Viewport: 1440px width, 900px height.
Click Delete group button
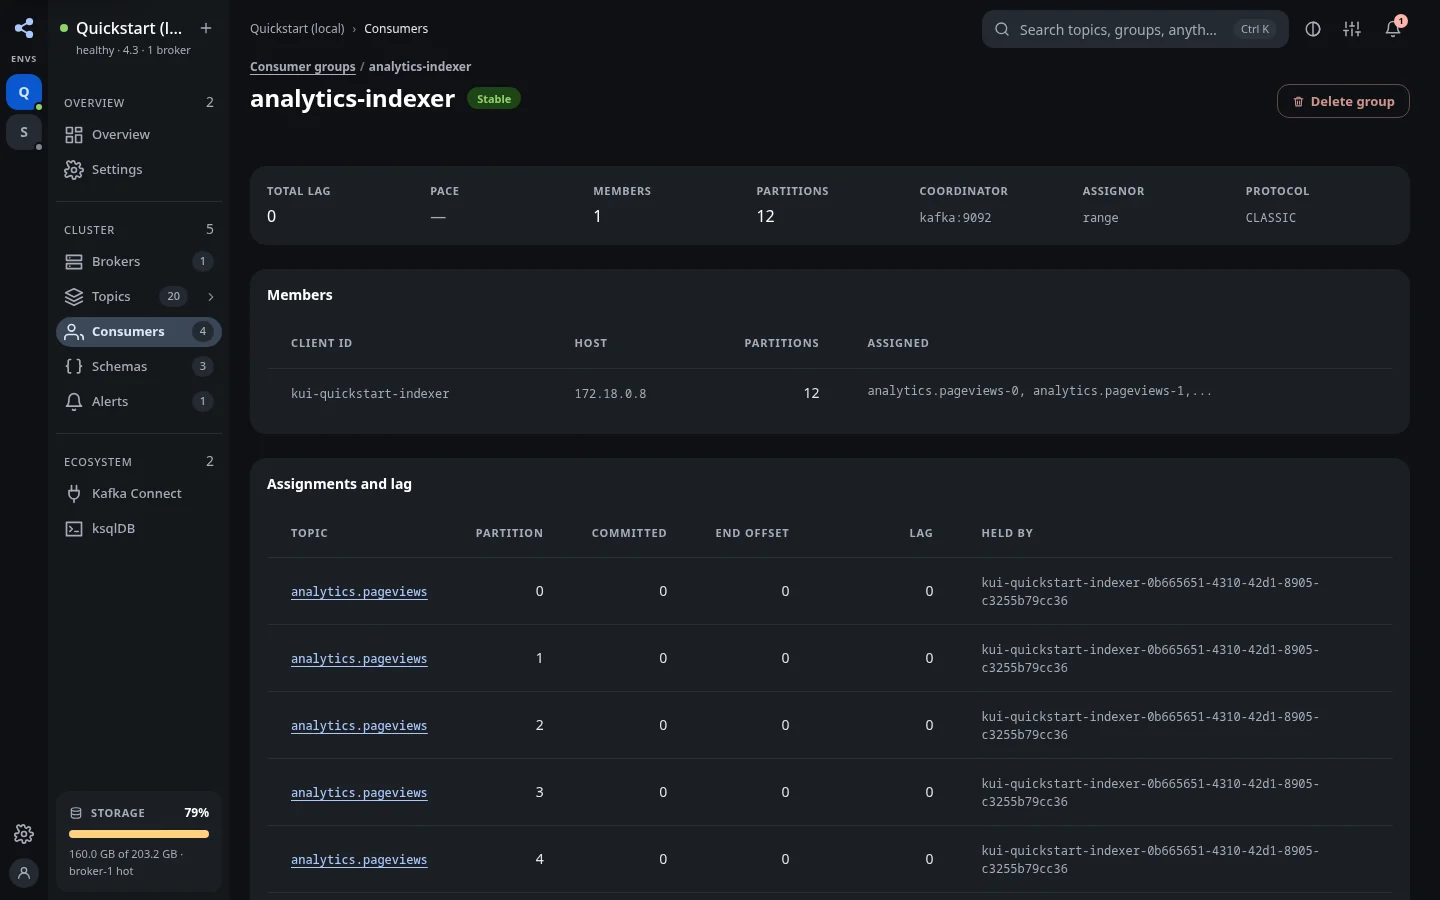pos(1343,101)
